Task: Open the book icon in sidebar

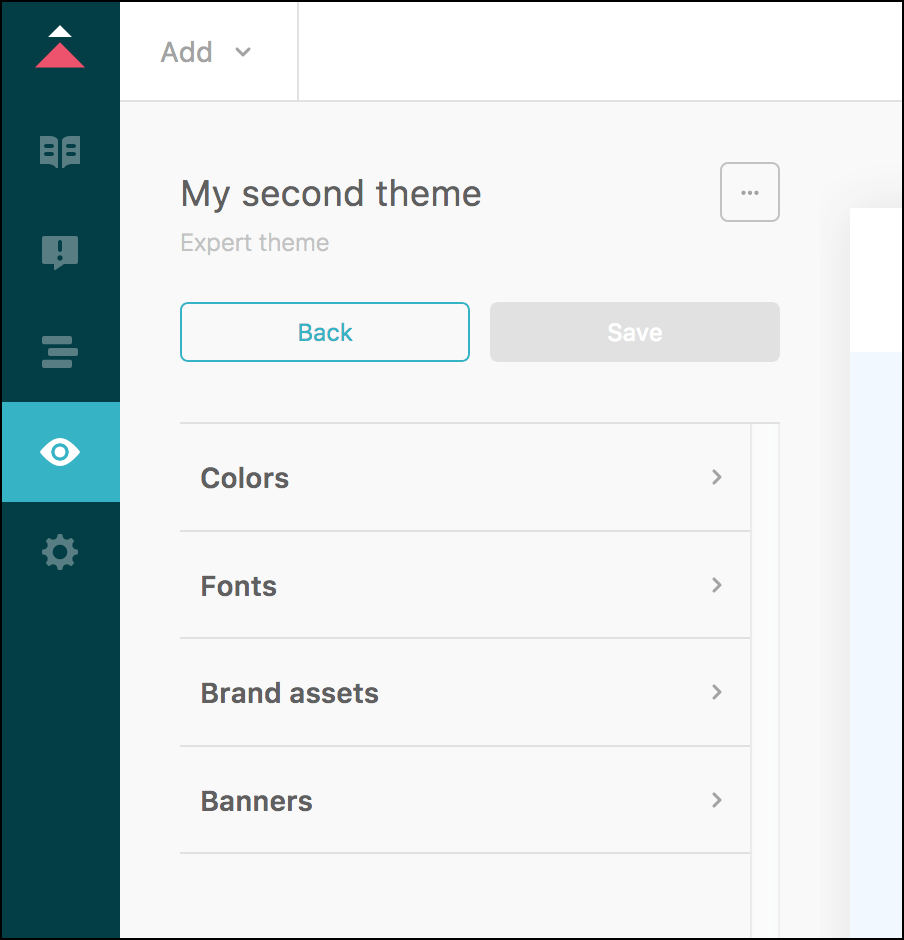Action: (60, 152)
